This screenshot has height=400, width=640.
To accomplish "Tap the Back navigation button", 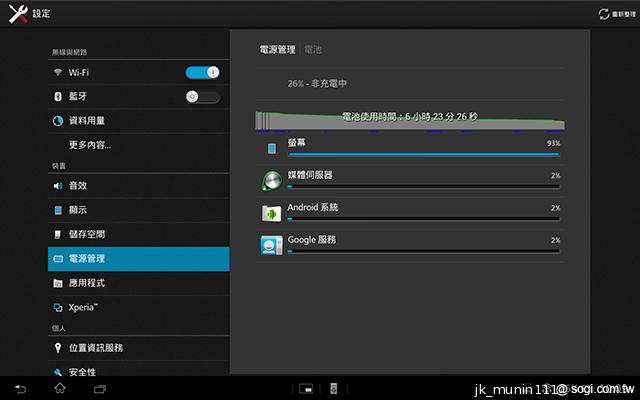I will tap(20, 389).
